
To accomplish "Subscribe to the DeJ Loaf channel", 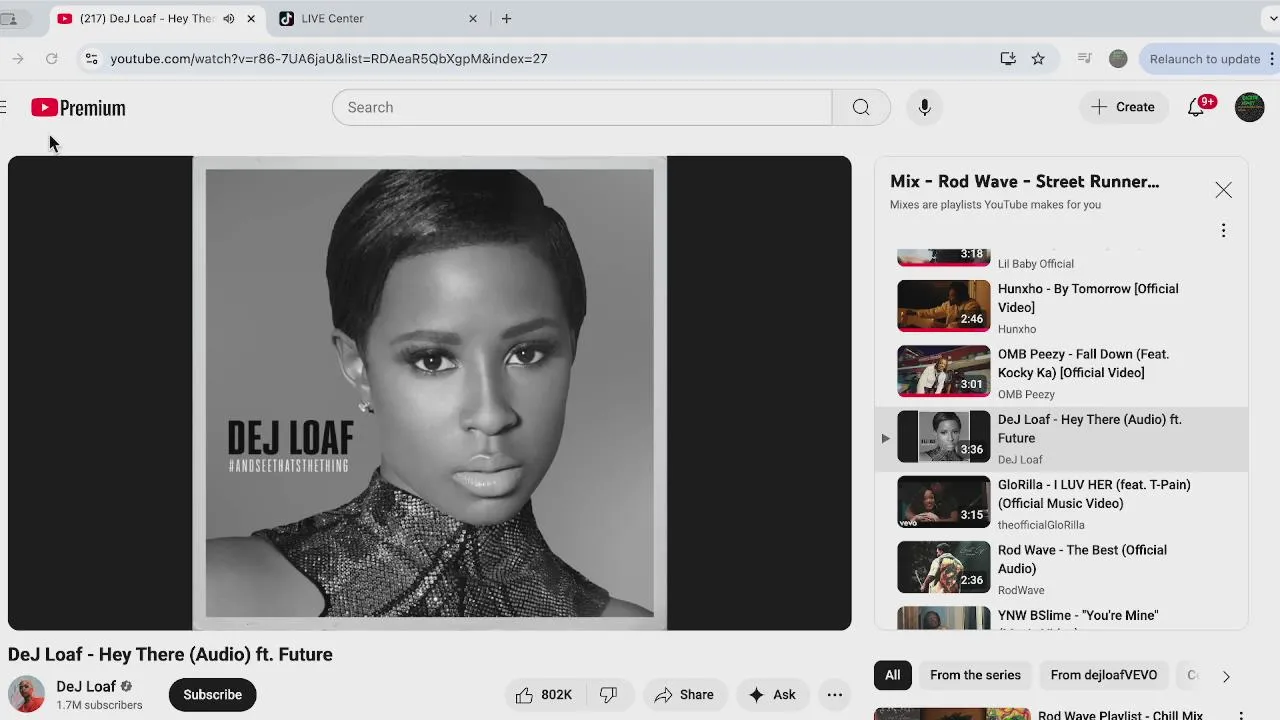I will [x=212, y=695].
